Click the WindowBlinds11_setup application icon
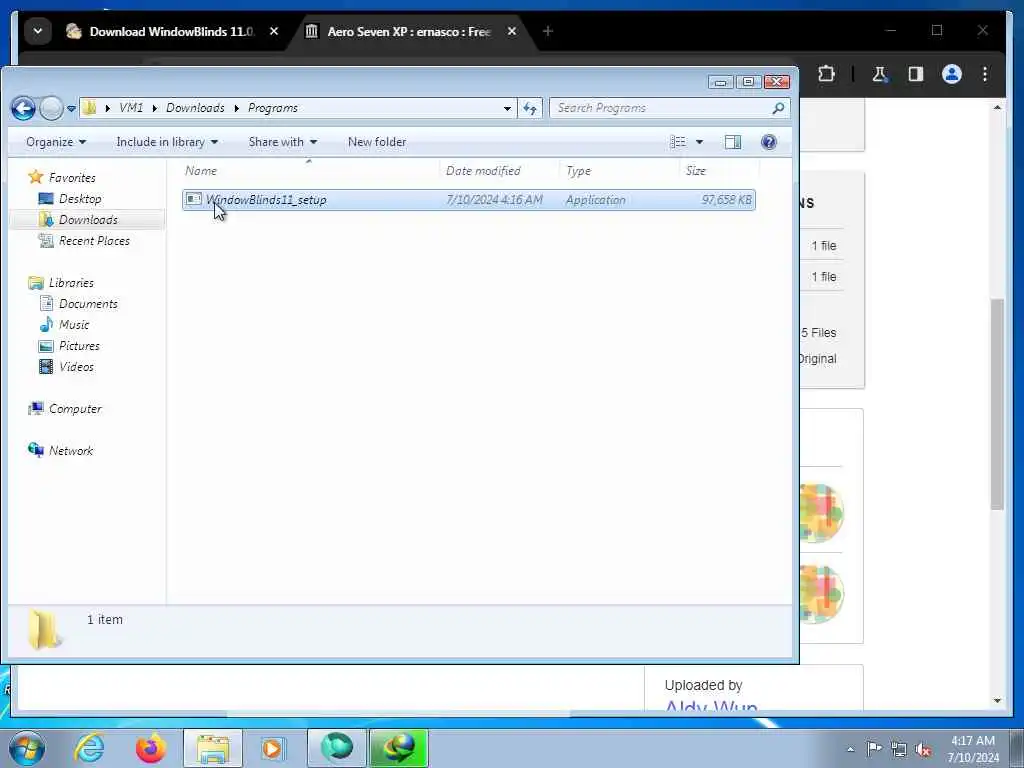The height and width of the screenshot is (768, 1024). [193, 199]
